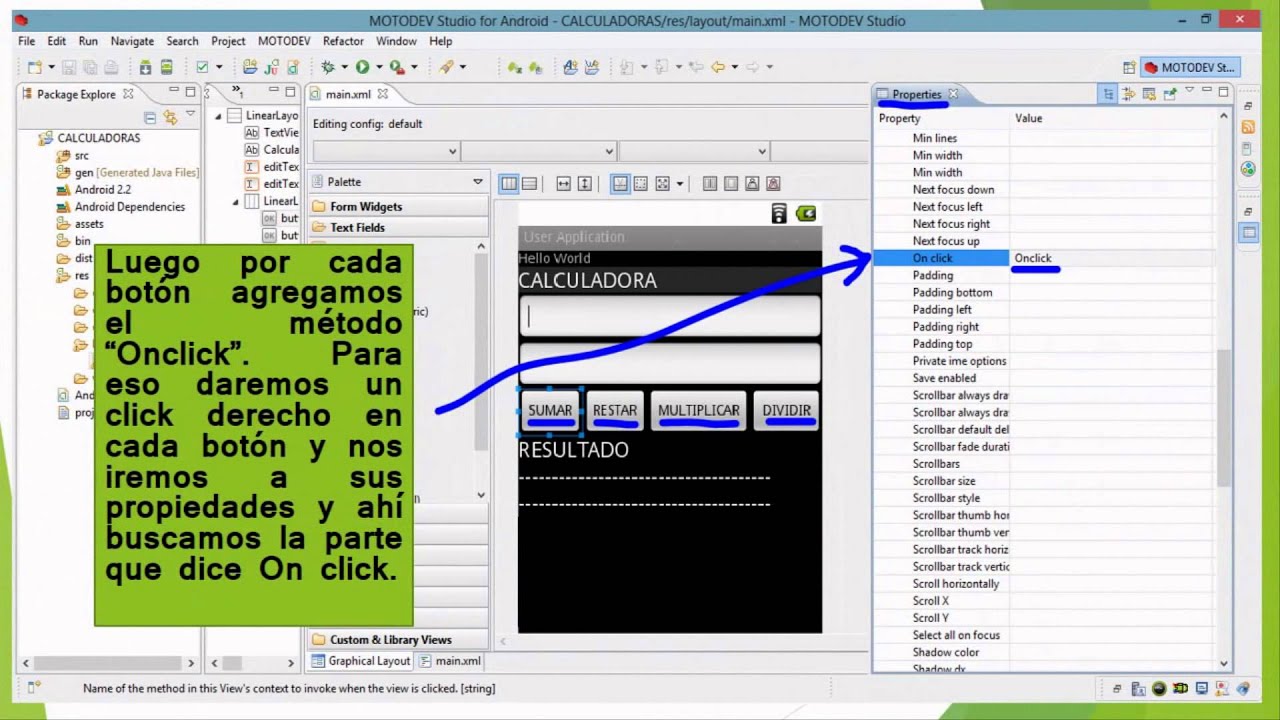Open the Window menu

(x=396, y=41)
